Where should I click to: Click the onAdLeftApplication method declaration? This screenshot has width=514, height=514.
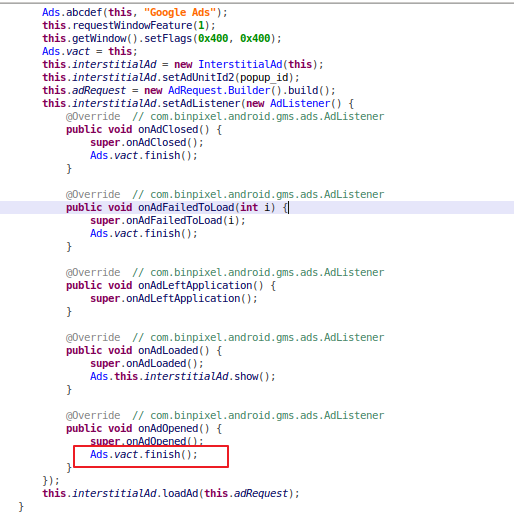point(171,285)
